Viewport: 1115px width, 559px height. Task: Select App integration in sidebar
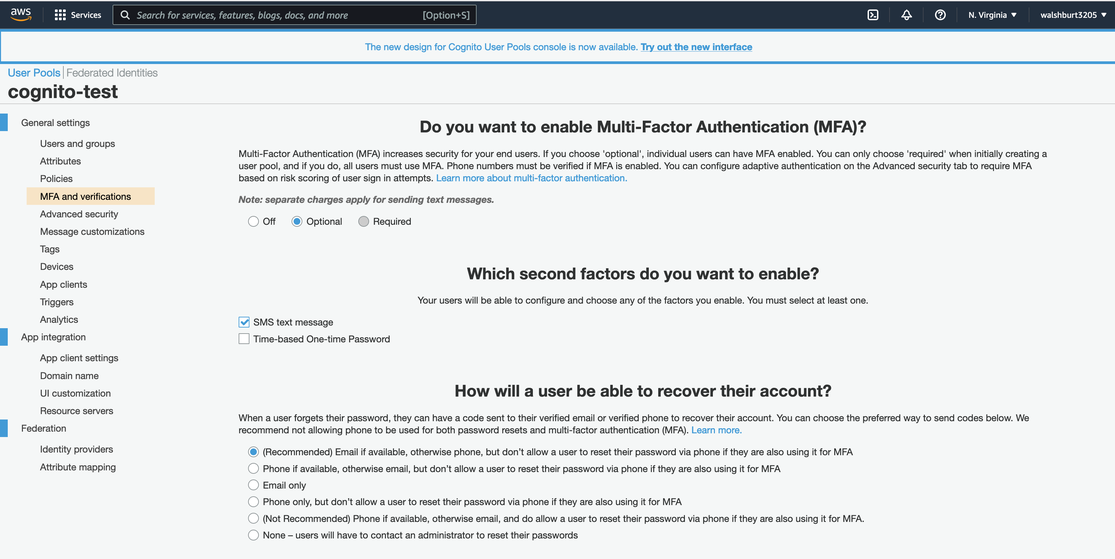pyautogui.click(x=53, y=337)
